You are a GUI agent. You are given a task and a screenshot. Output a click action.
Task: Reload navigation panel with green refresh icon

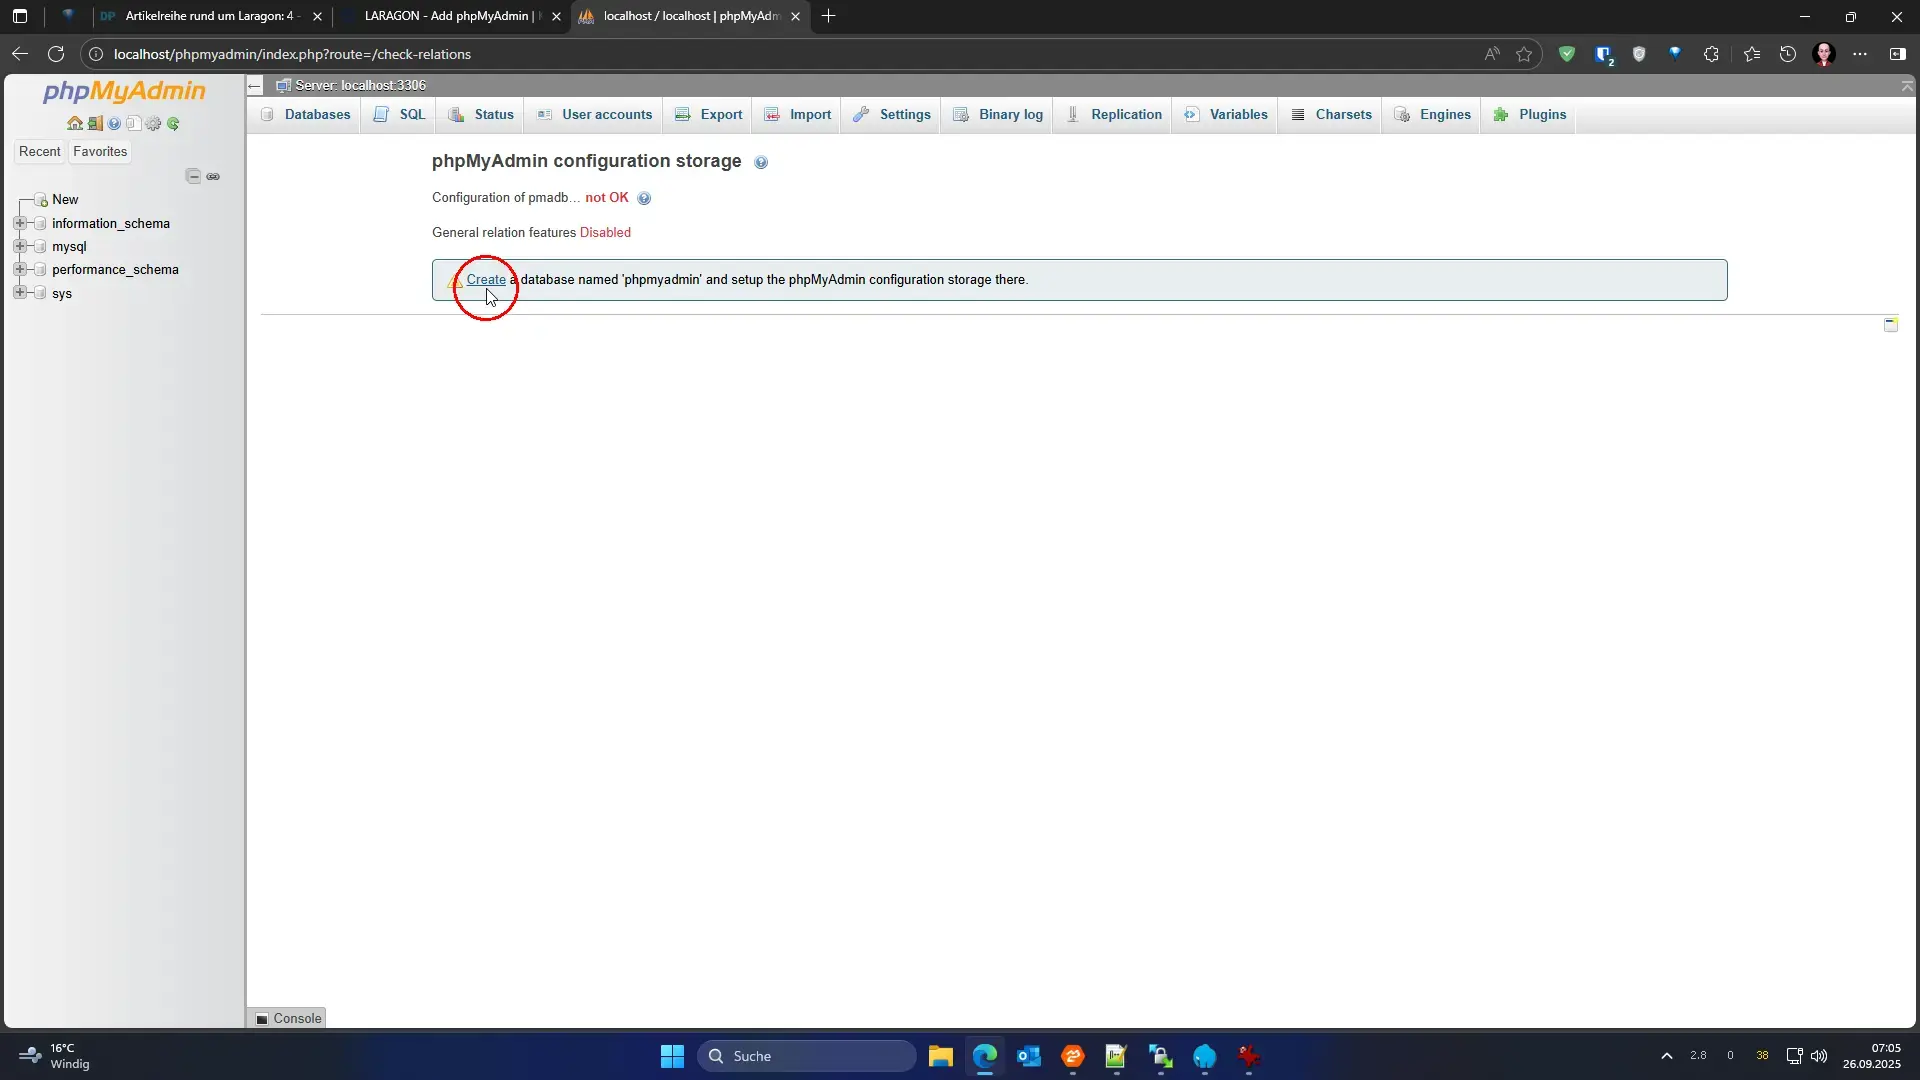click(x=173, y=124)
